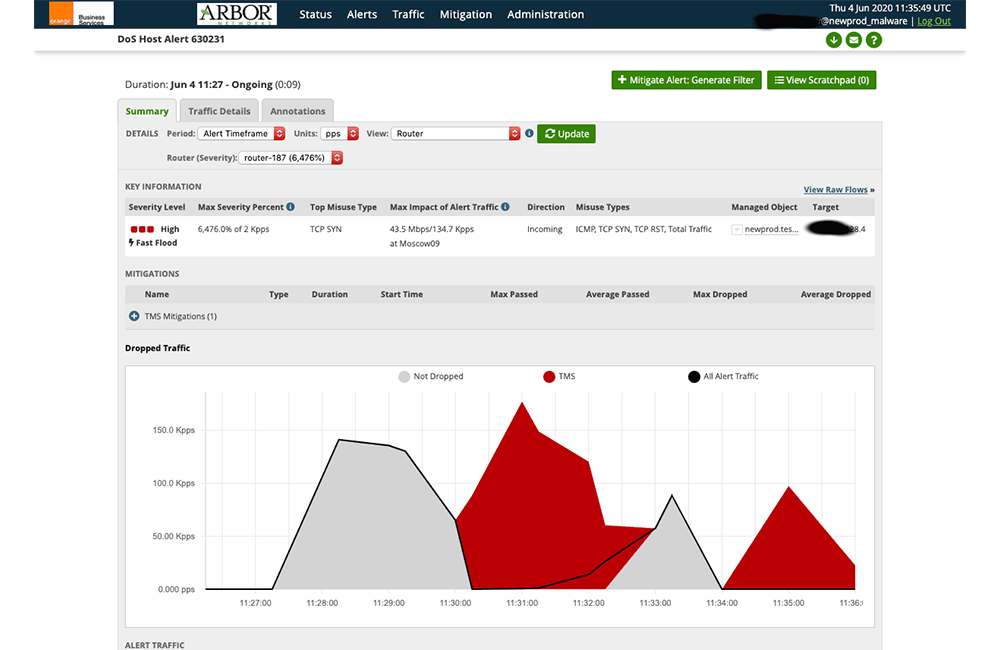Click View Scratchpad (0) button
This screenshot has width=1000, height=650.
[821, 80]
